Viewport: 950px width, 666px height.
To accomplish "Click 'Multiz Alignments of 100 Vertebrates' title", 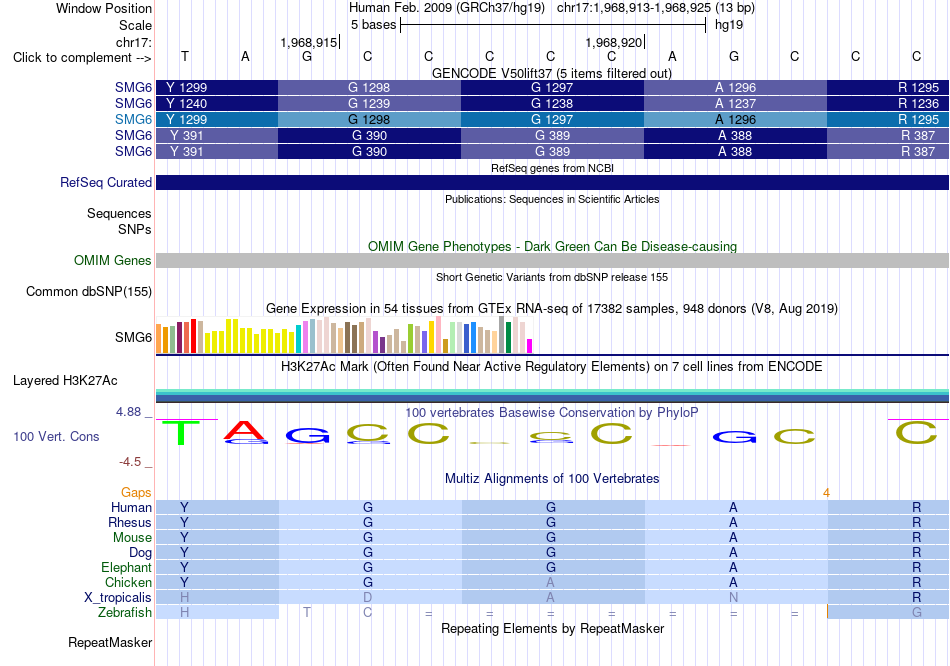I will click(x=552, y=479).
